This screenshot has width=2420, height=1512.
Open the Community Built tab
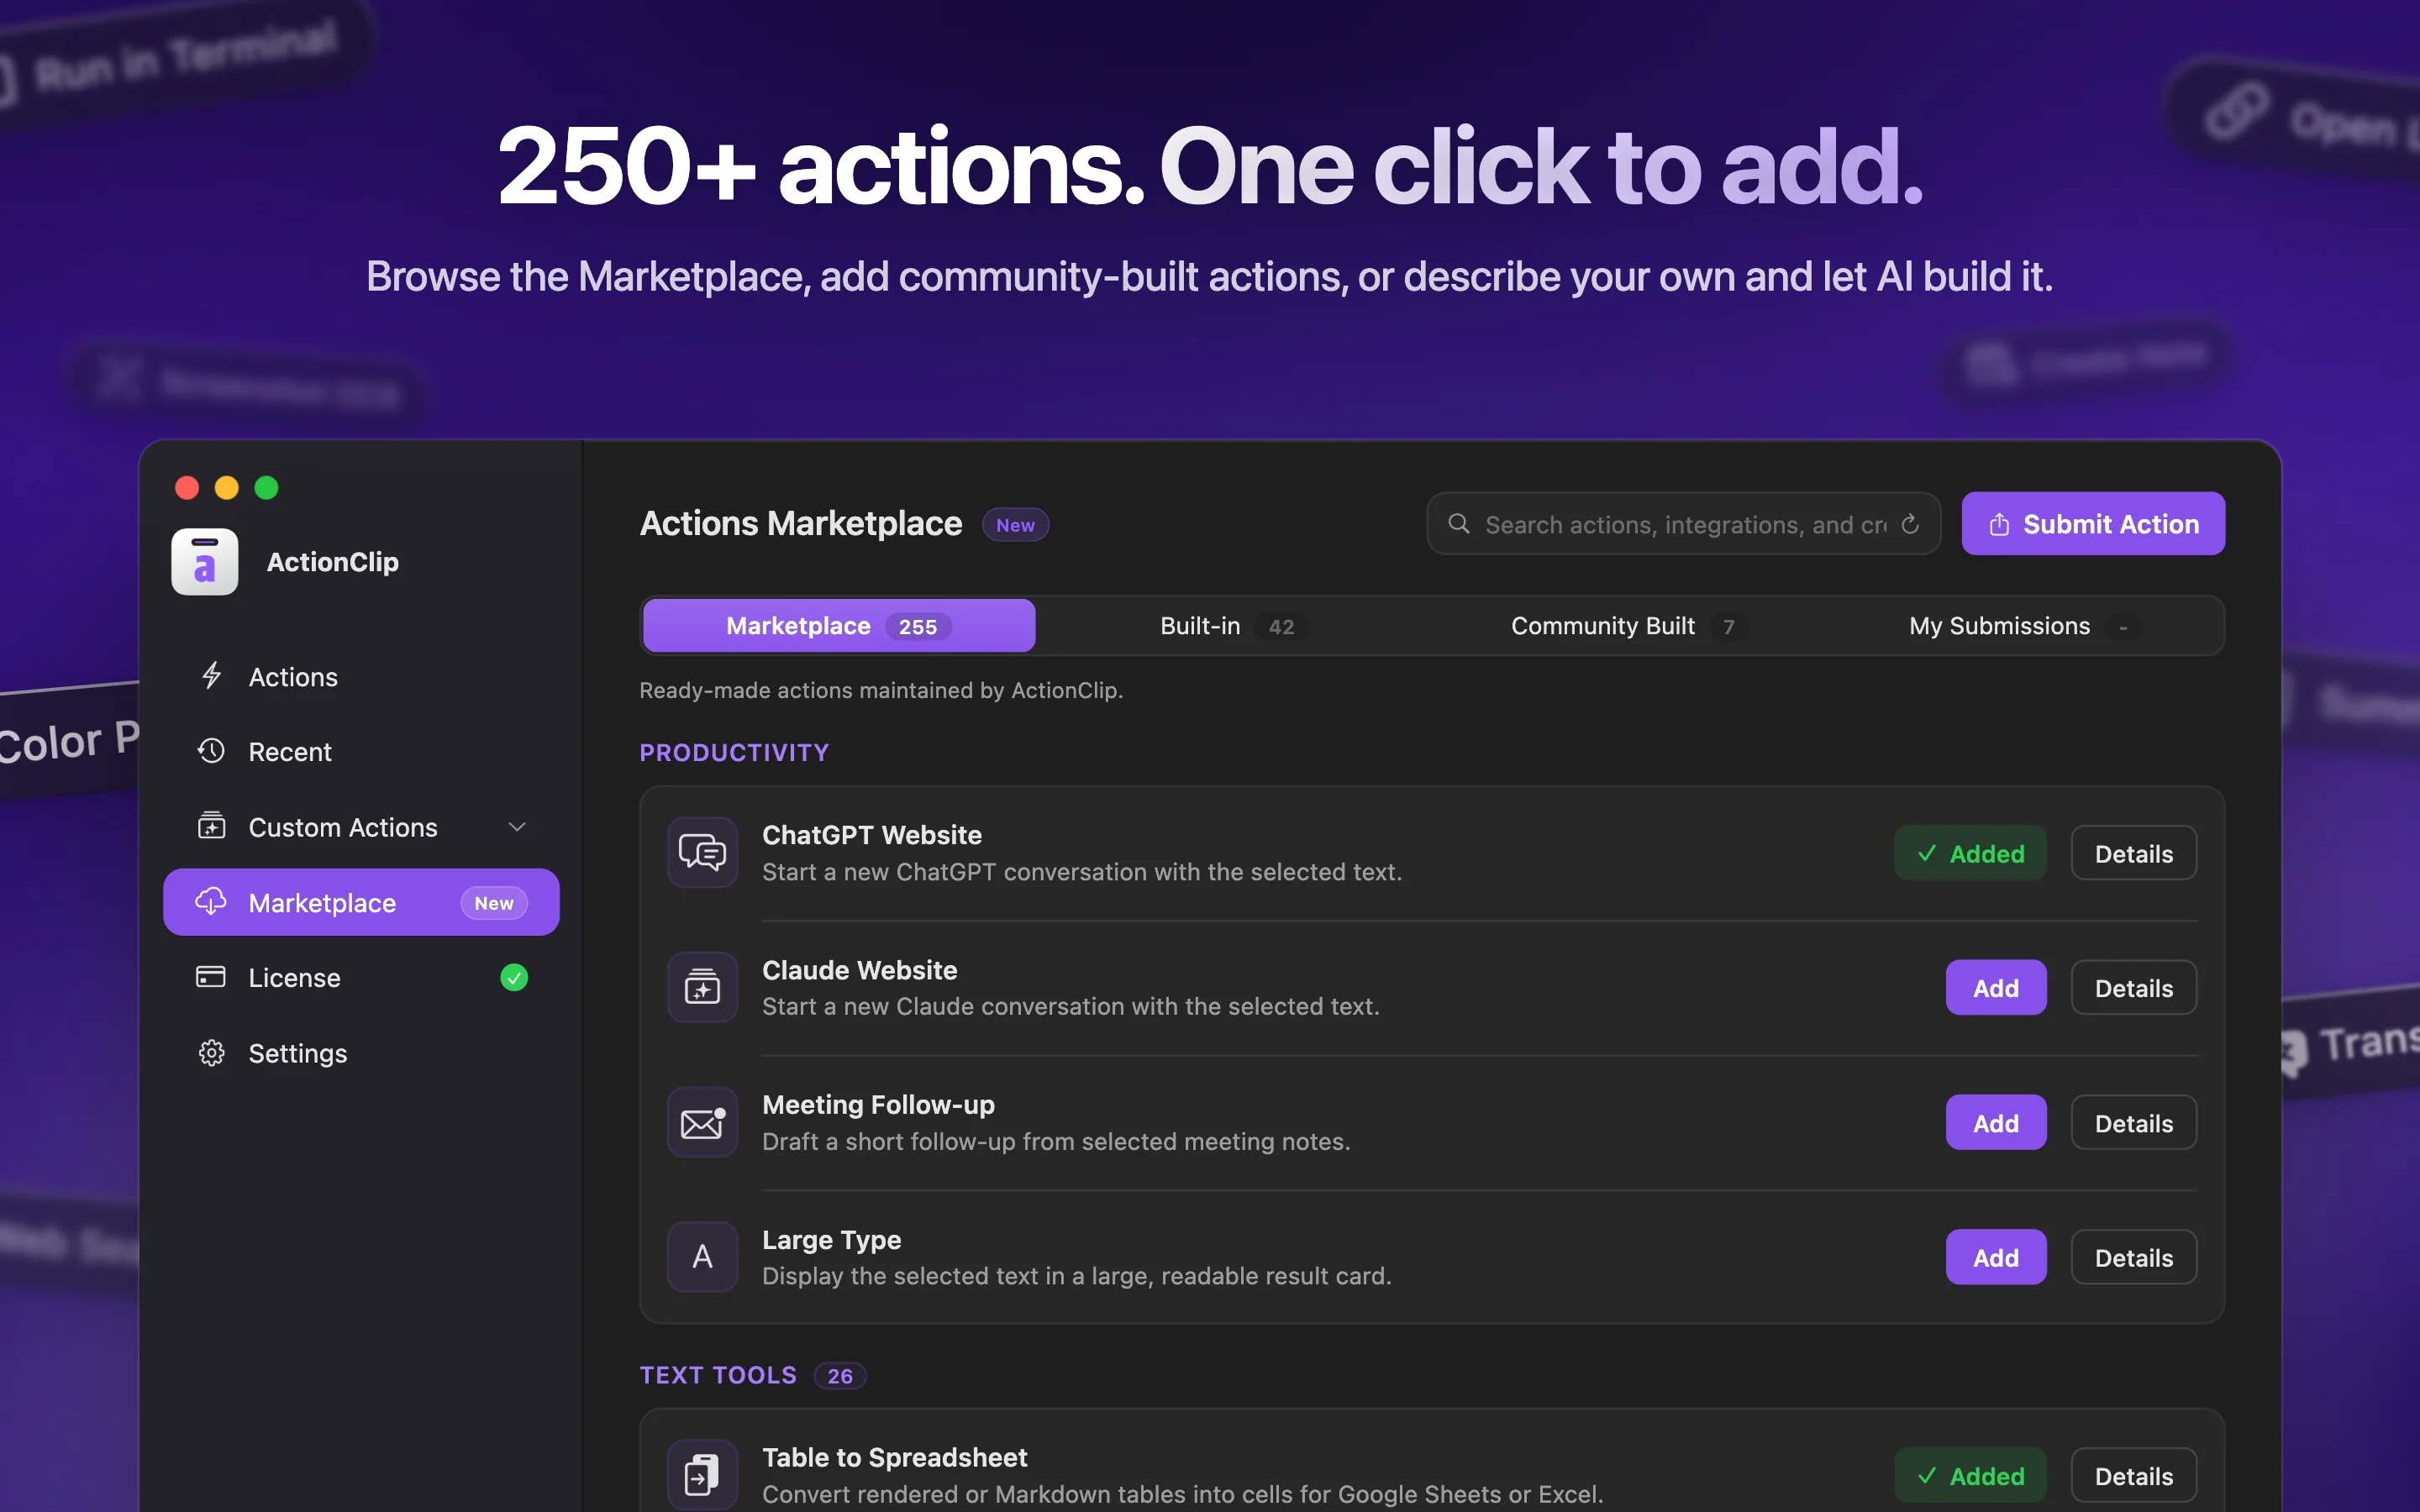point(1628,626)
